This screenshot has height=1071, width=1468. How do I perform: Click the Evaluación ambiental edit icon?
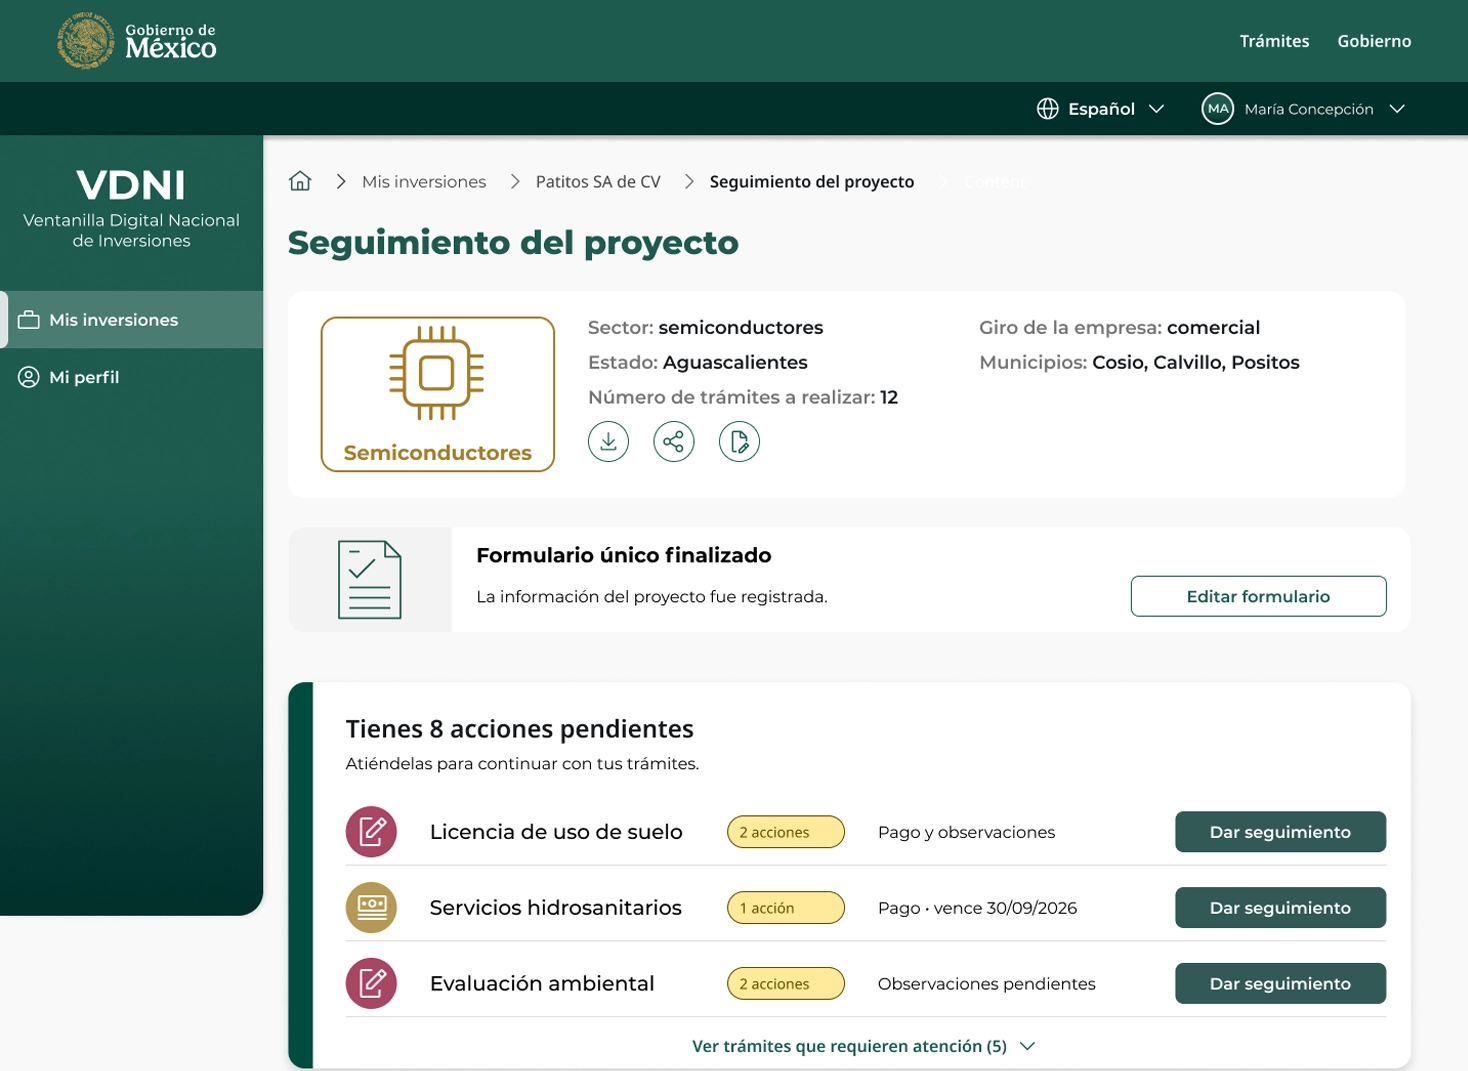[371, 984]
